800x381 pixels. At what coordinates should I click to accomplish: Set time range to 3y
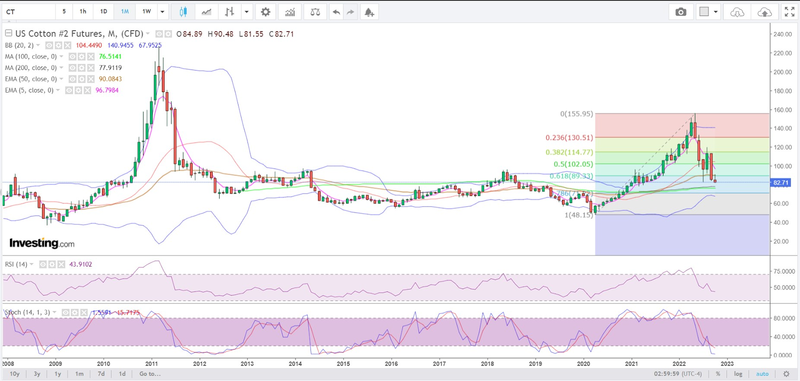click(x=37, y=374)
